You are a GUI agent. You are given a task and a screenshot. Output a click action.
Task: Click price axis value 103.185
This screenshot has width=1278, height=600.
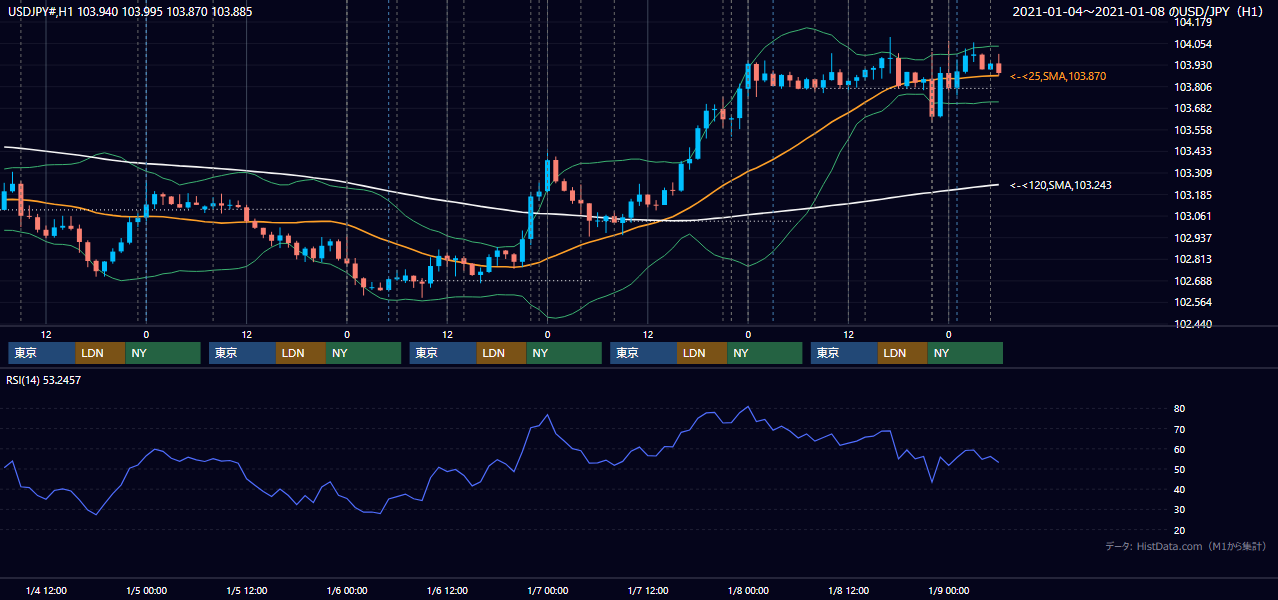(x=1193, y=195)
